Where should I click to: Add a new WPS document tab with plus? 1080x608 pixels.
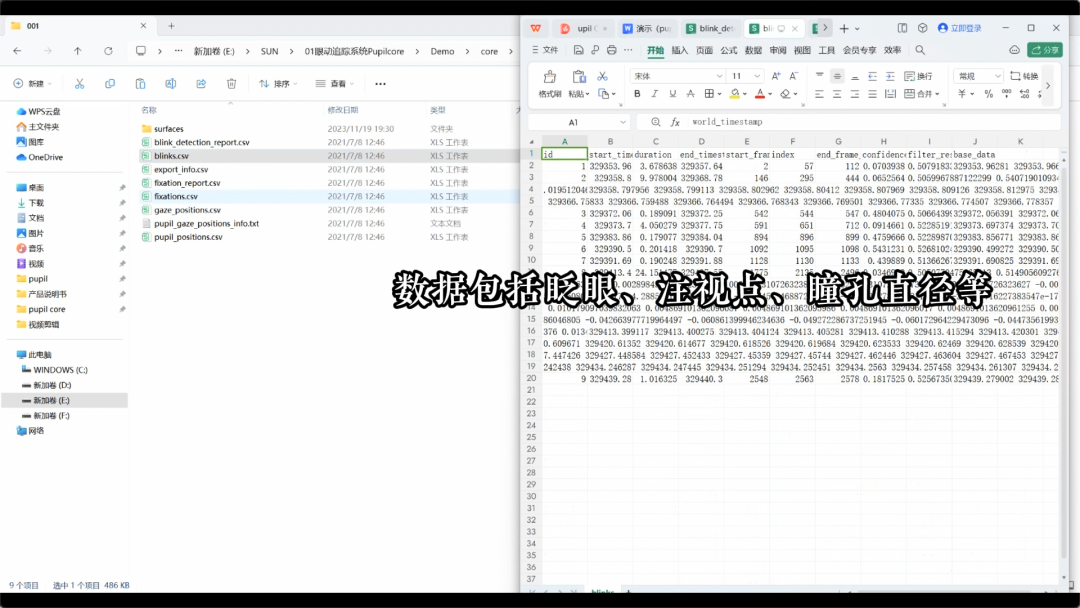click(x=844, y=28)
